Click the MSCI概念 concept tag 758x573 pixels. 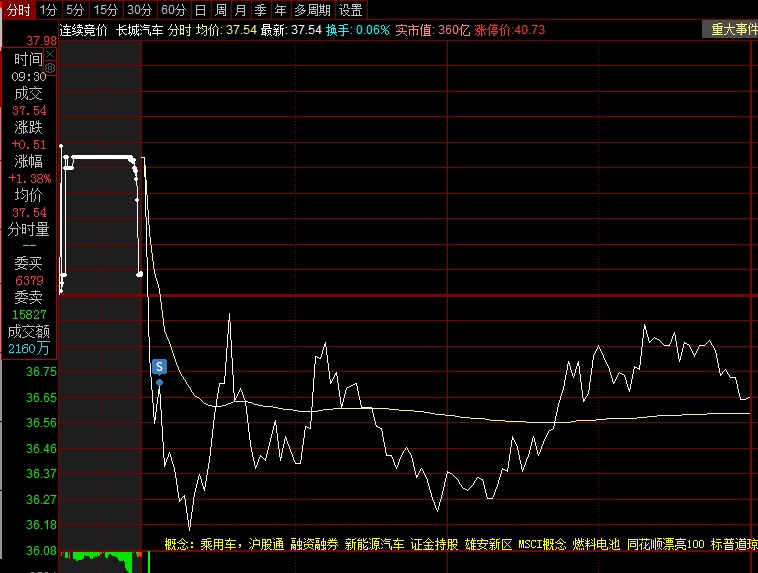tap(542, 544)
